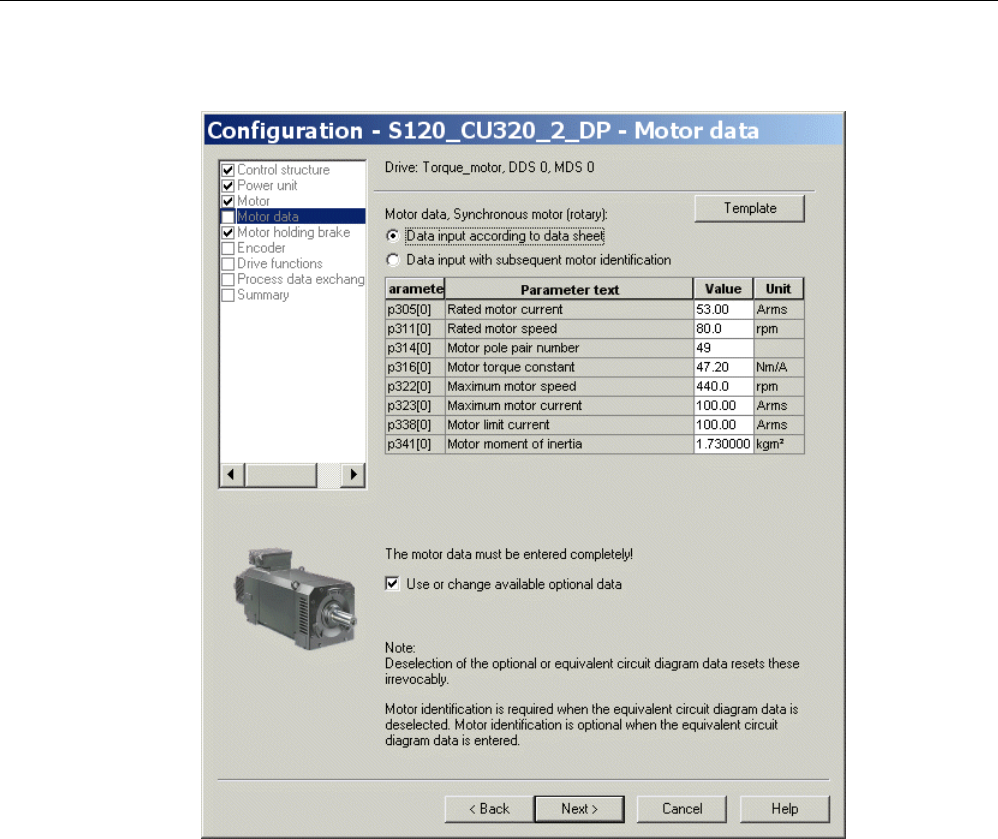Viewport: 998px width, 839px height.
Task: Select parameter cell p323[0]
Action: point(415,405)
